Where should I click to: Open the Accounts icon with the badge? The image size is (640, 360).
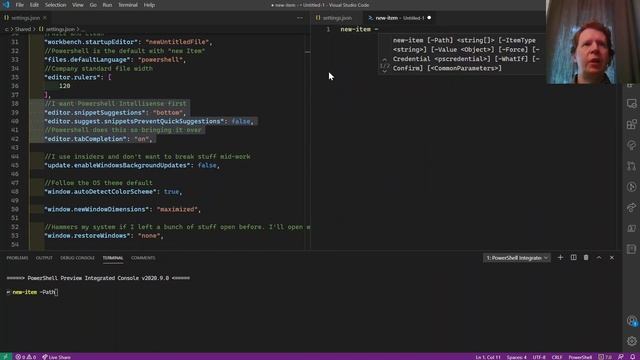[x=631, y=321]
